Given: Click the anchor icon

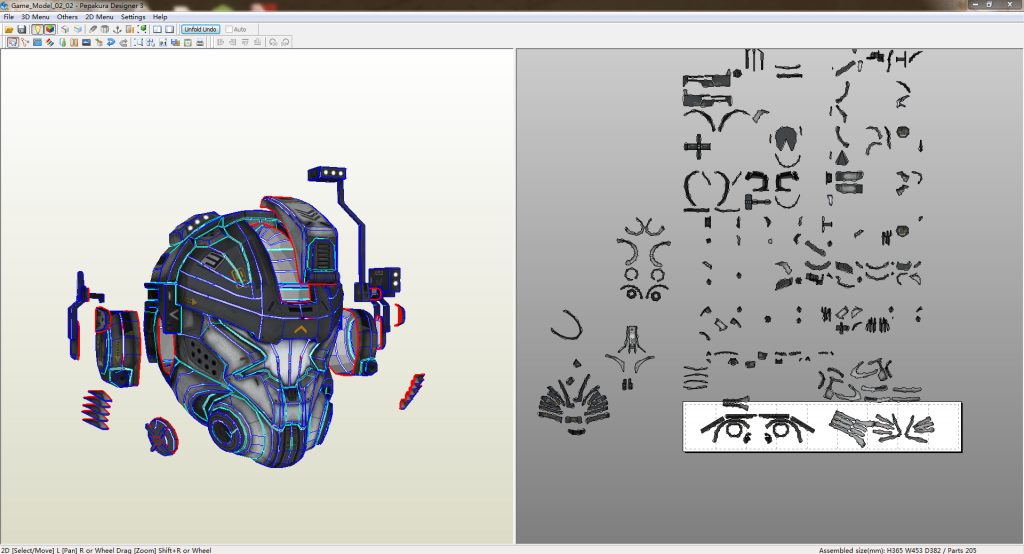Looking at the screenshot, I should 118,29.
